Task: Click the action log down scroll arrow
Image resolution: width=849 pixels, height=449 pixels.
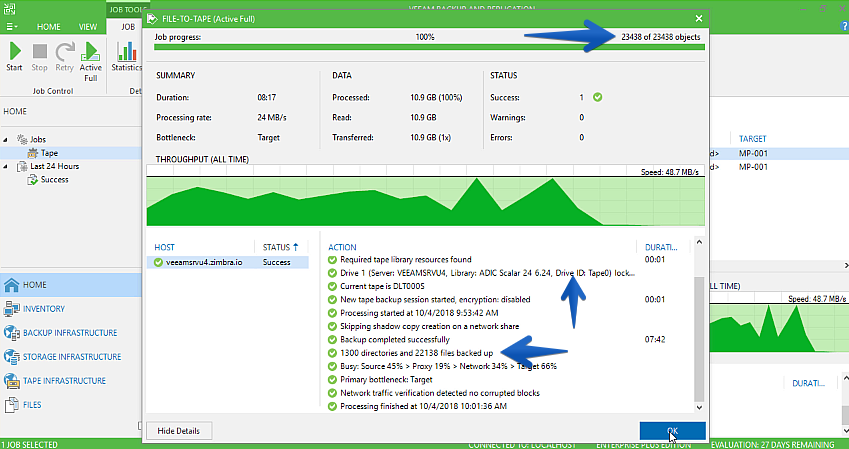Action: (x=699, y=407)
